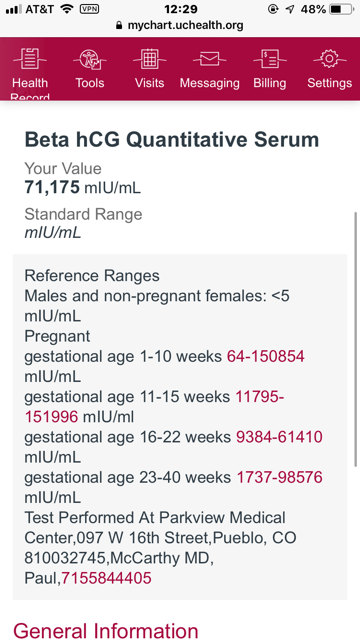Tap the mychart.uchealth.org address bar
This screenshot has height=640, width=360.
point(180,25)
